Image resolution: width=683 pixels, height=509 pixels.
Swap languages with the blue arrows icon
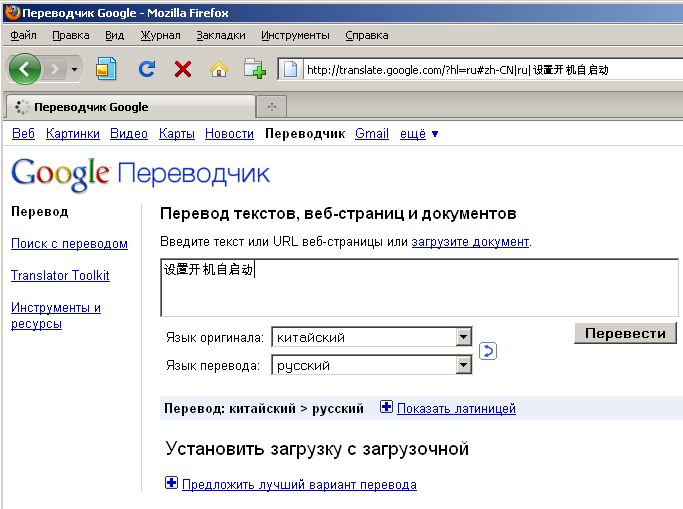point(488,351)
